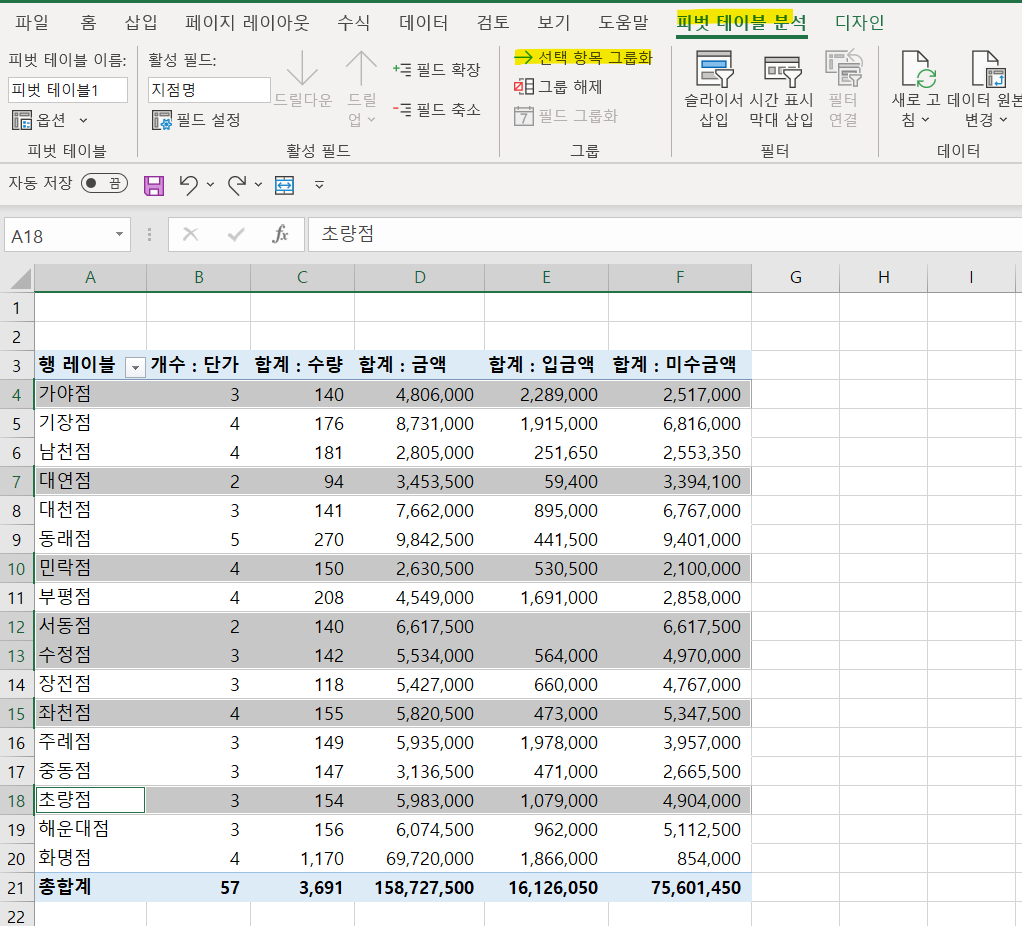Switch to the 데이터 tab

(424, 23)
